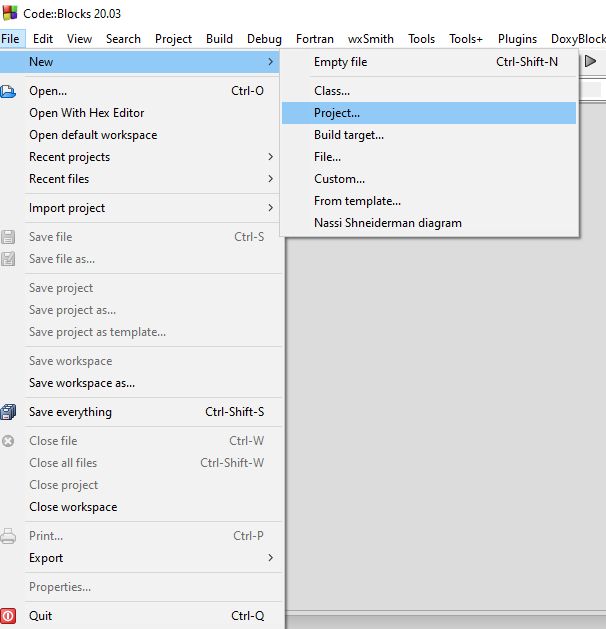The height and width of the screenshot is (629, 606).
Task: Open the Debug menu
Action: click(x=264, y=39)
